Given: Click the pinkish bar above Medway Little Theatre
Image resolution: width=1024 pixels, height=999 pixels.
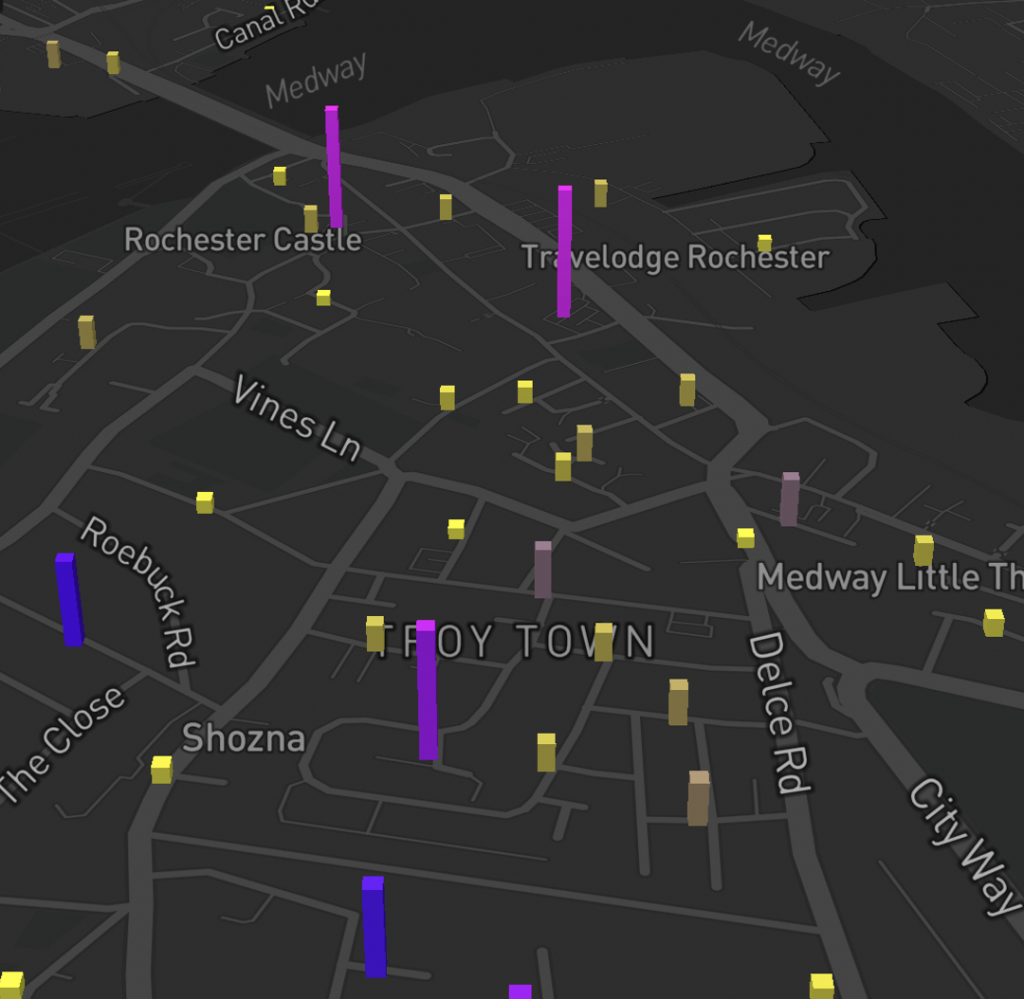Looking at the screenshot, I should [789, 499].
